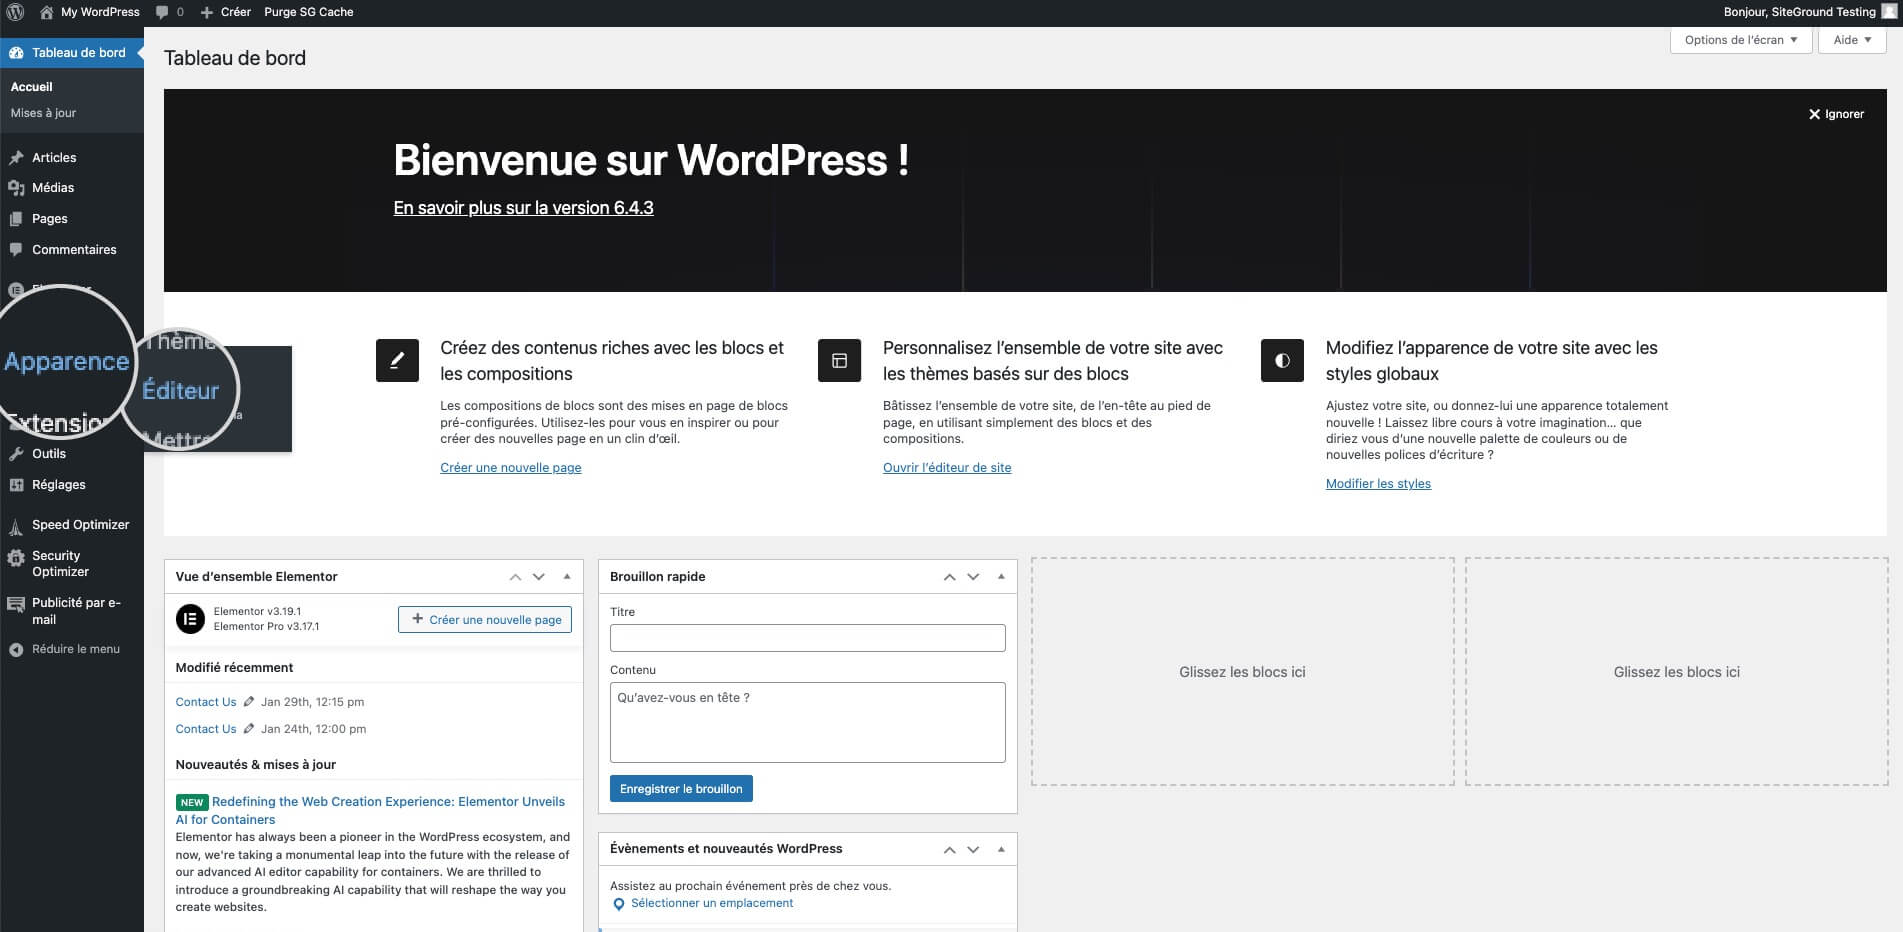Image resolution: width=1903 pixels, height=932 pixels.
Task: Click Enregistrer le brouillon button
Action: click(681, 789)
